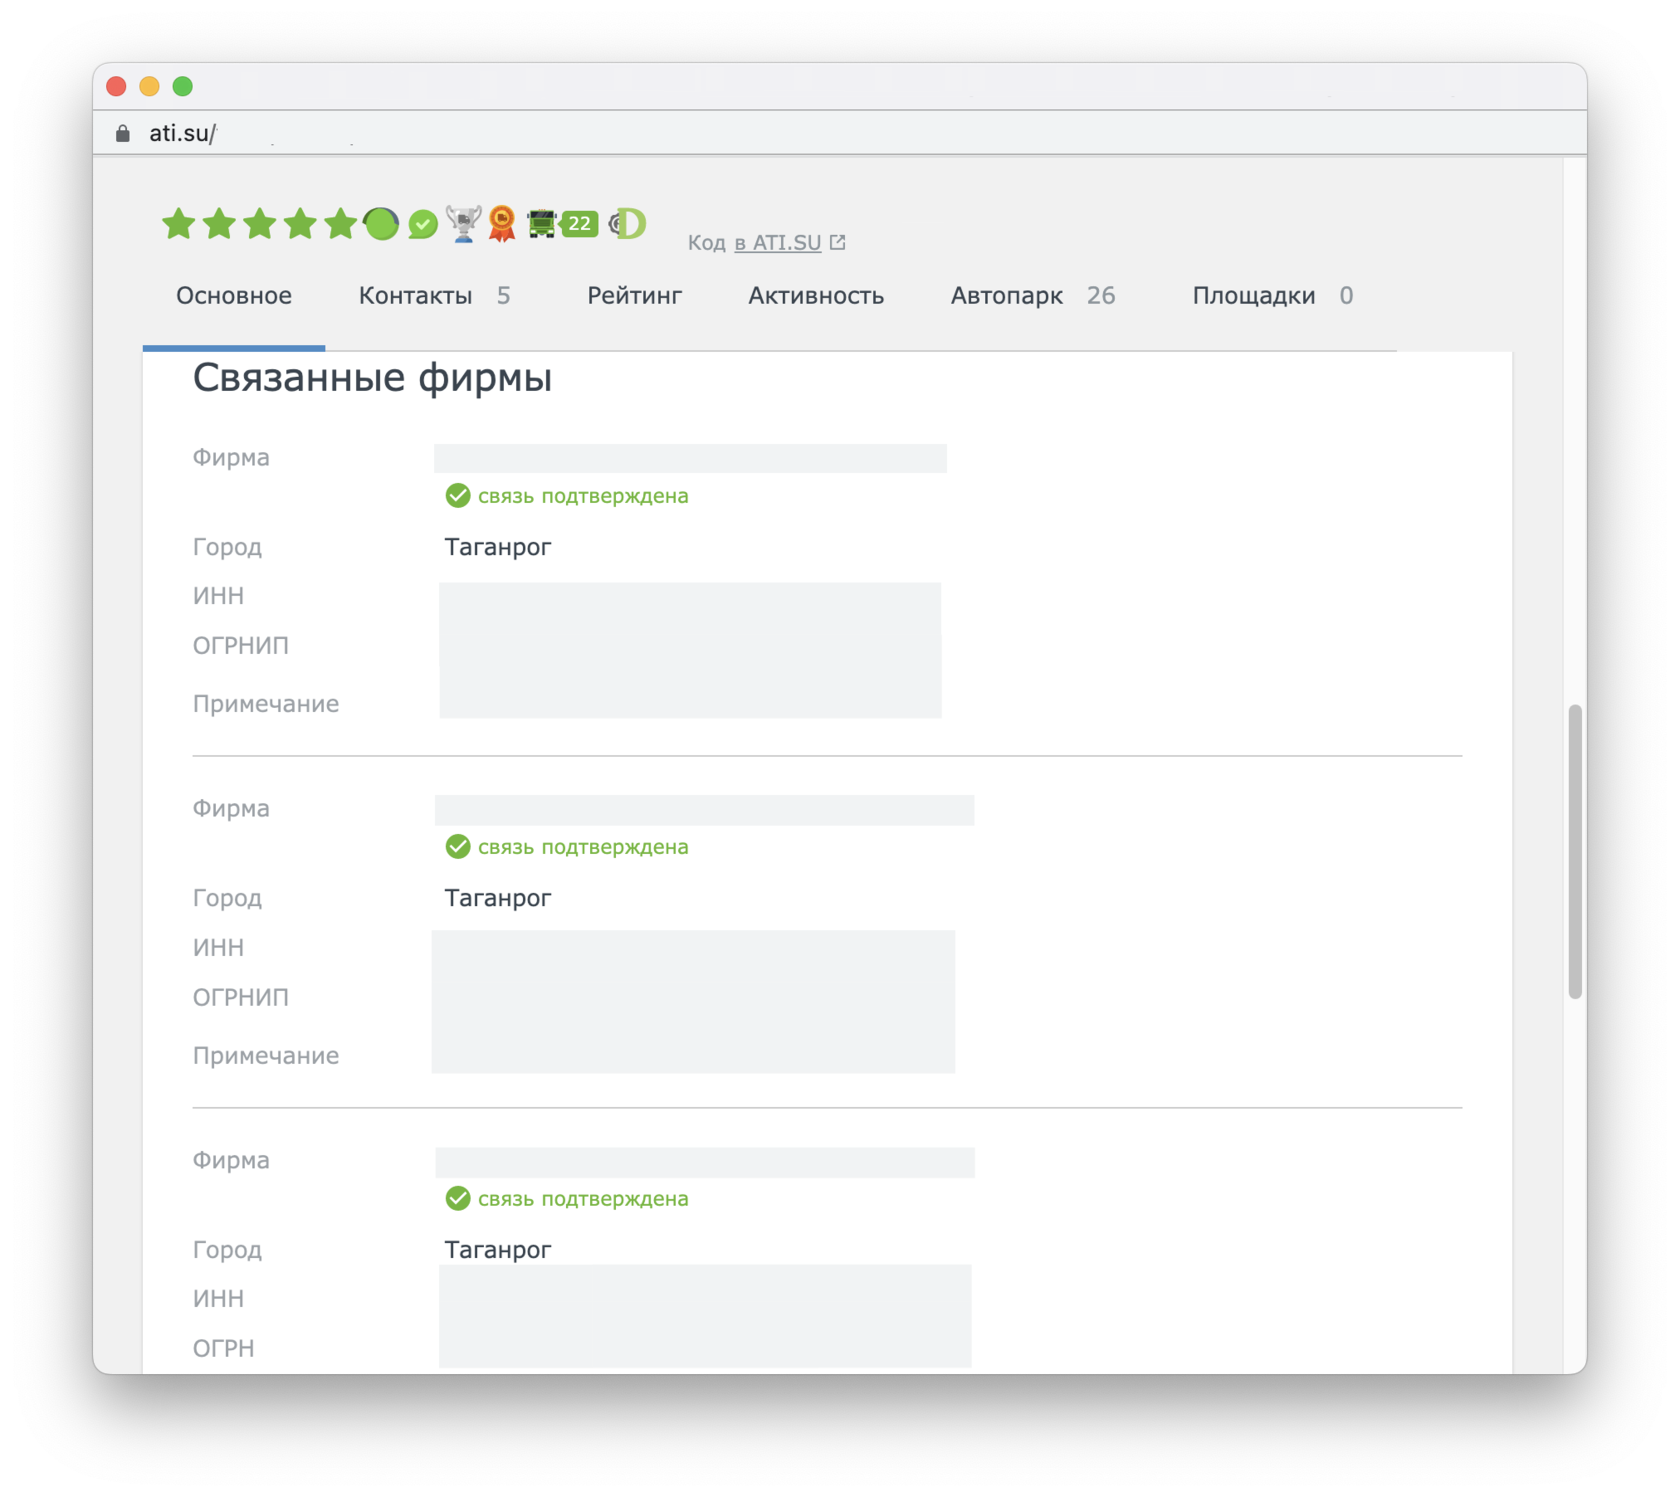Viewport: 1680px width, 1497px height.
Task: Click the green D rating badge
Action: pos(628,224)
